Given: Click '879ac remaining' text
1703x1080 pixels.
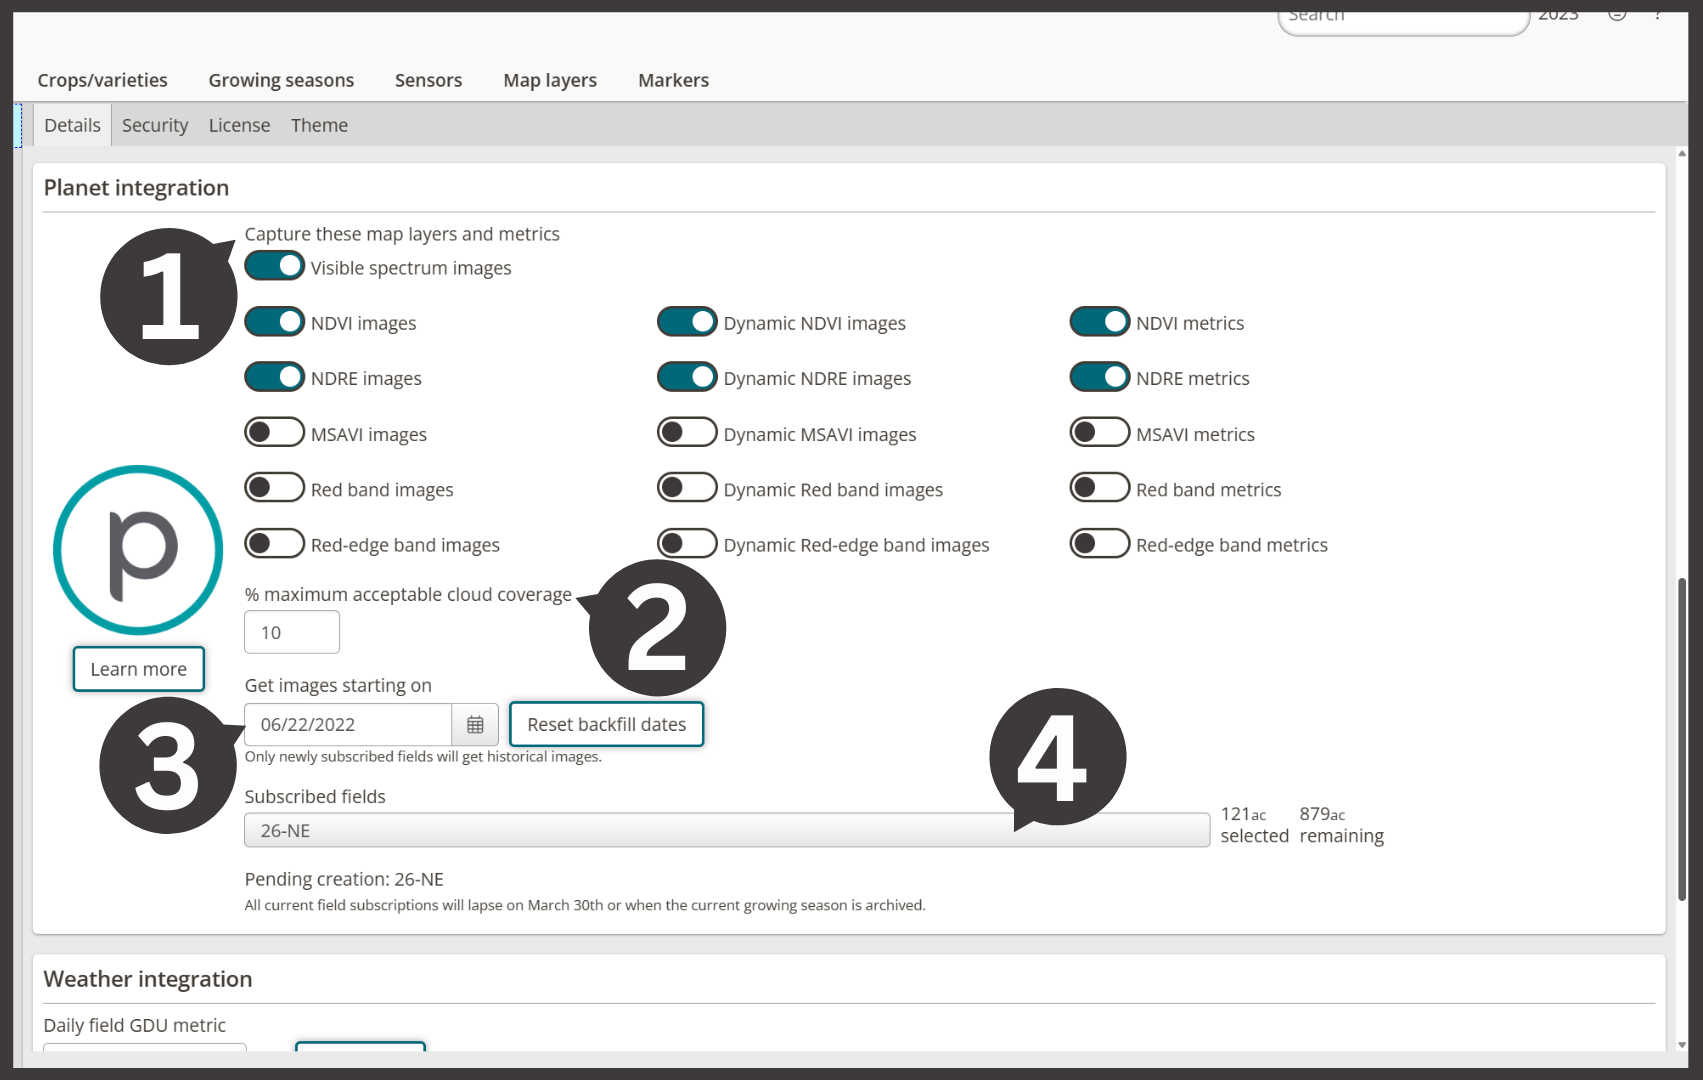Looking at the screenshot, I should [x=1341, y=825].
